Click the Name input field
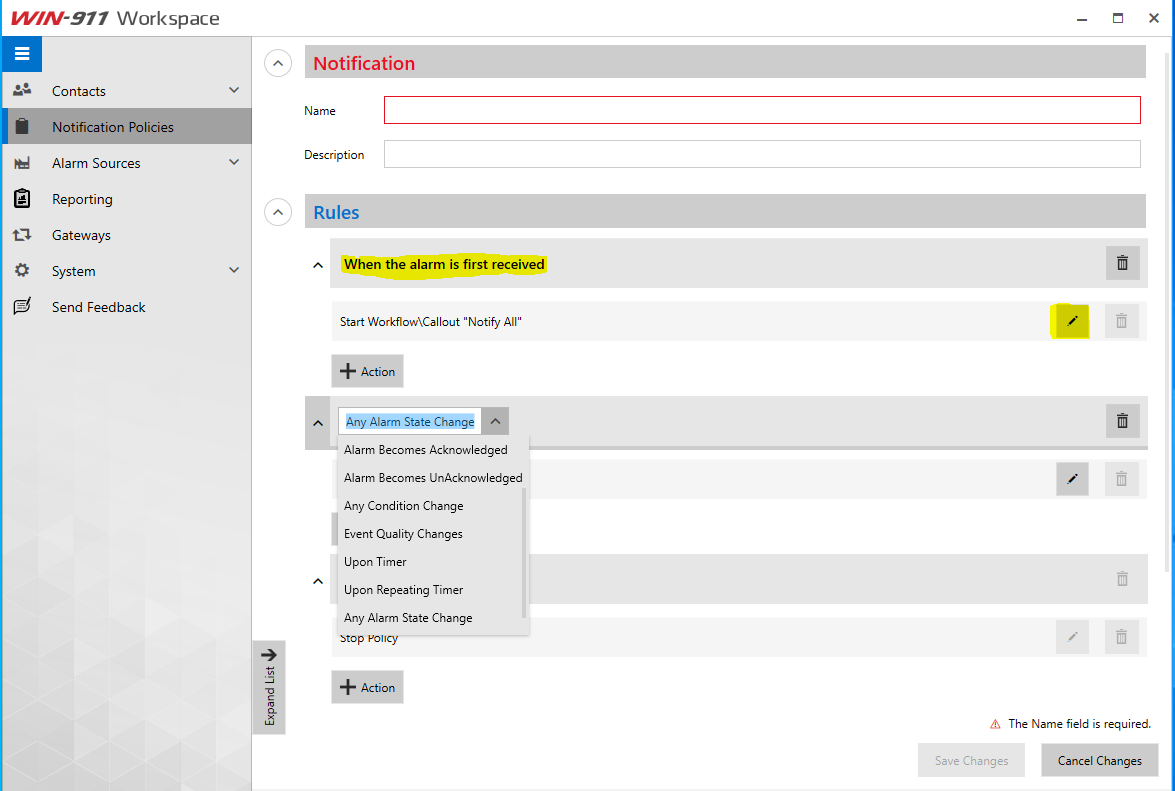The height and width of the screenshot is (791, 1175). click(762, 110)
